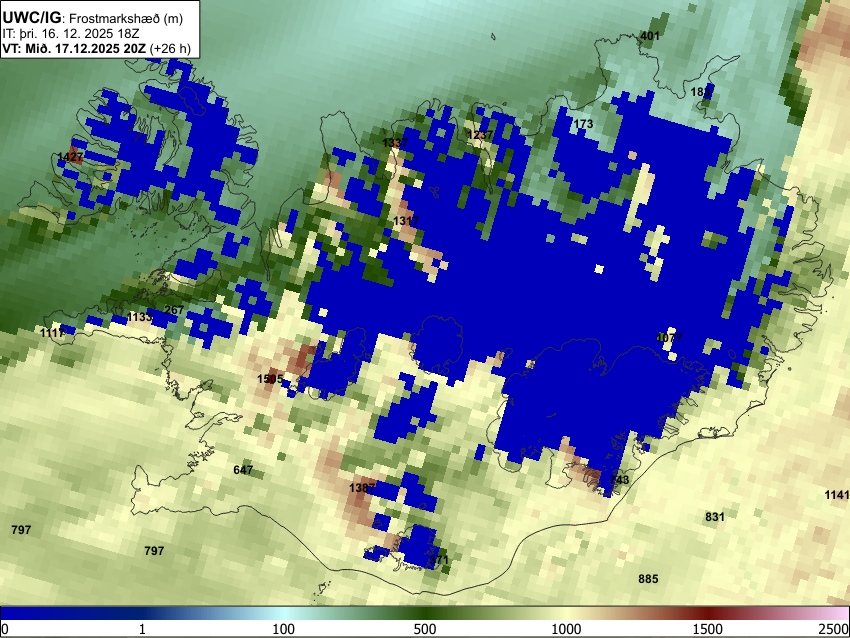Click the 831 value label
Image resolution: width=850 pixels, height=638 pixels.
click(x=714, y=517)
